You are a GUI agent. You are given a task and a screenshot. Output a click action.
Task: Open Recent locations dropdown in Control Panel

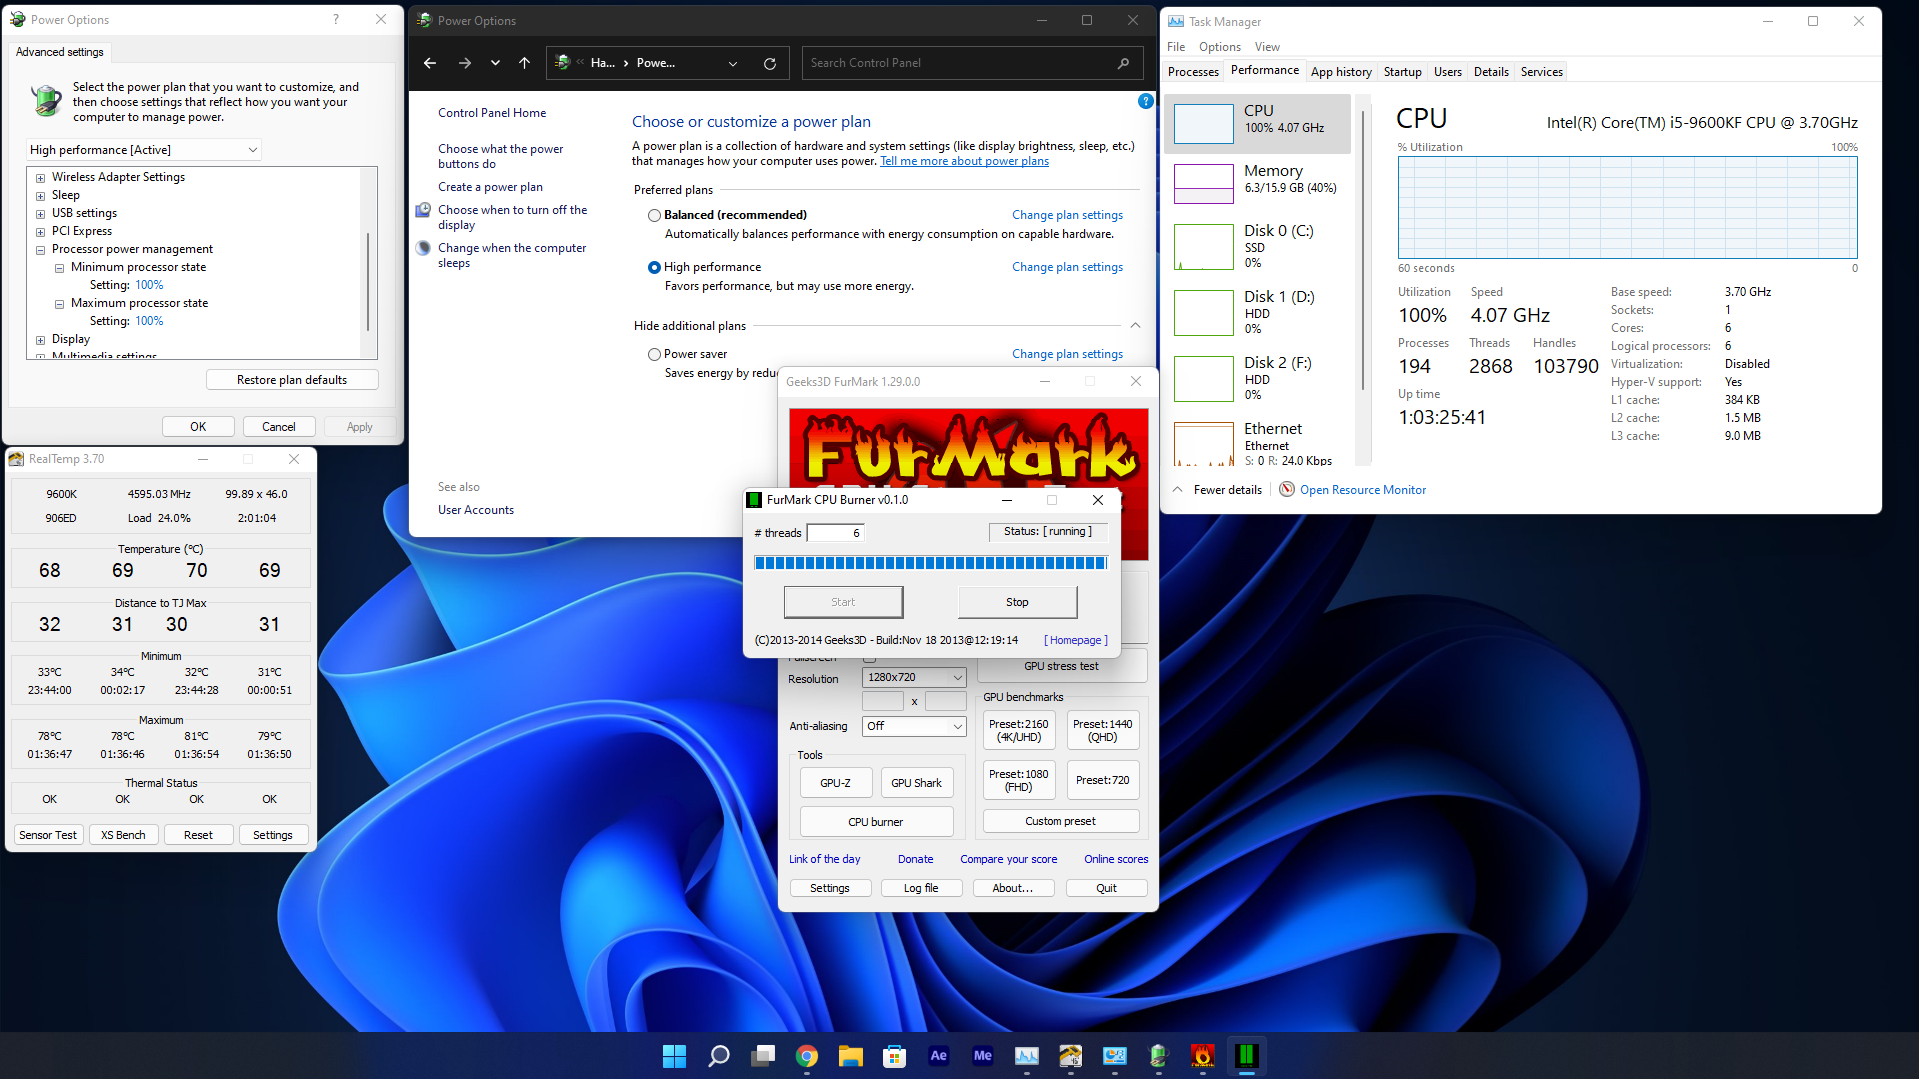pos(495,63)
